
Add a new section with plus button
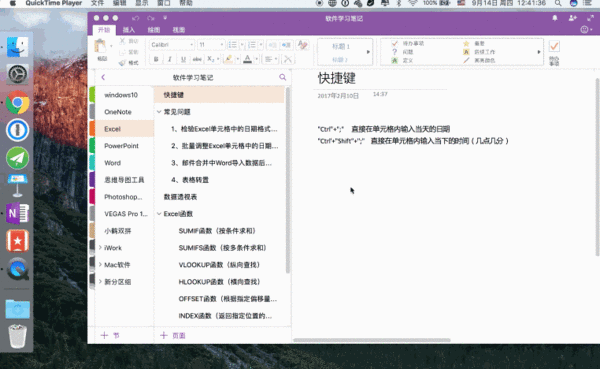coord(104,335)
